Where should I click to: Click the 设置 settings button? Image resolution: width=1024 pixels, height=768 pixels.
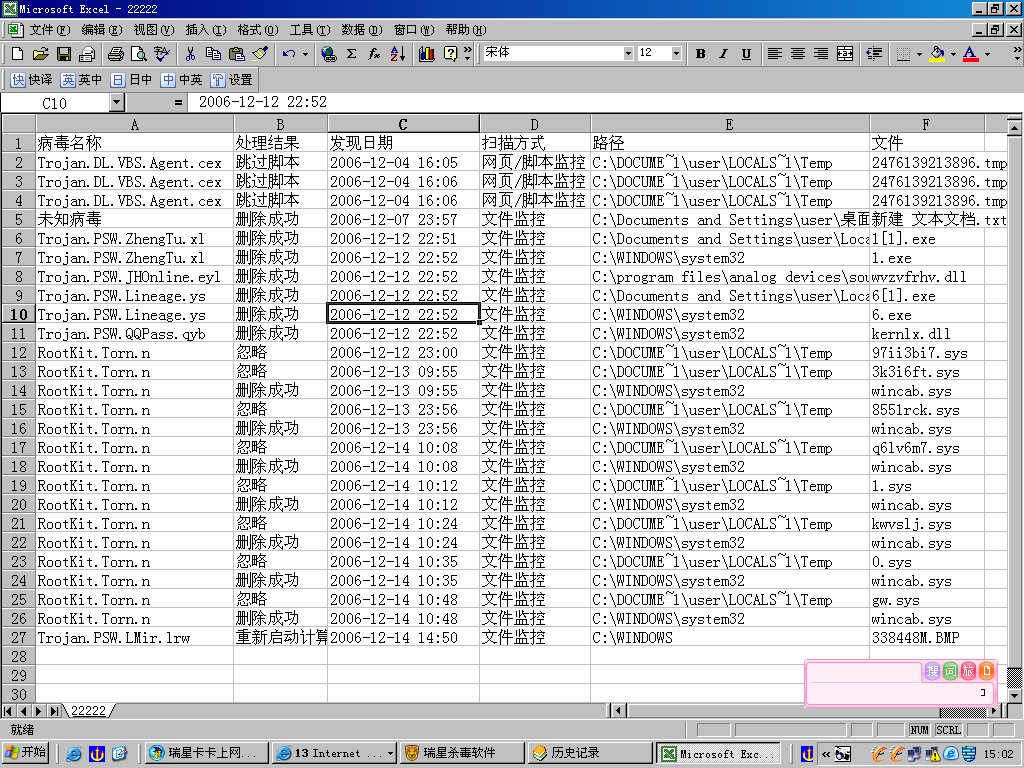click(x=232, y=80)
